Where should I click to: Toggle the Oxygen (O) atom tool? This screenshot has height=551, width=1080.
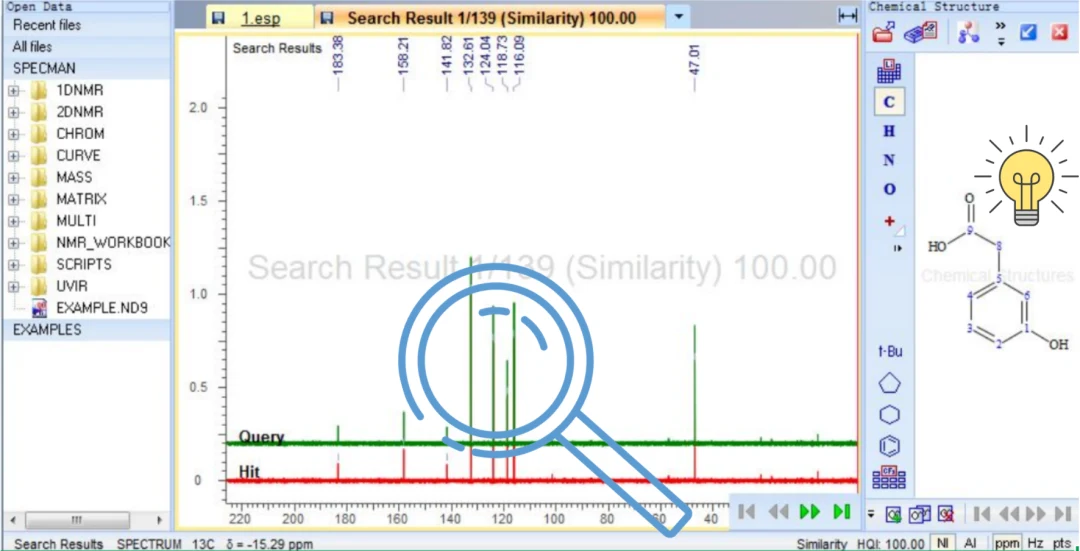[889, 189]
